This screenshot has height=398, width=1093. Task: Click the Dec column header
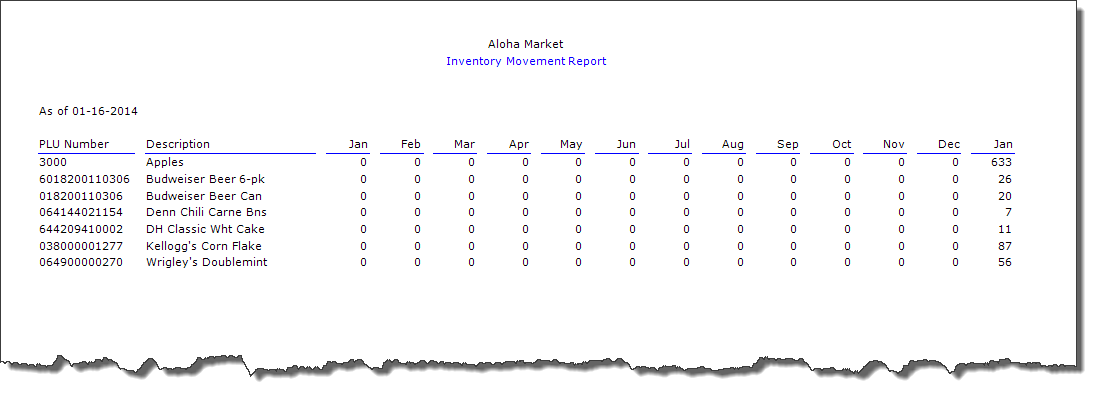tap(949, 144)
